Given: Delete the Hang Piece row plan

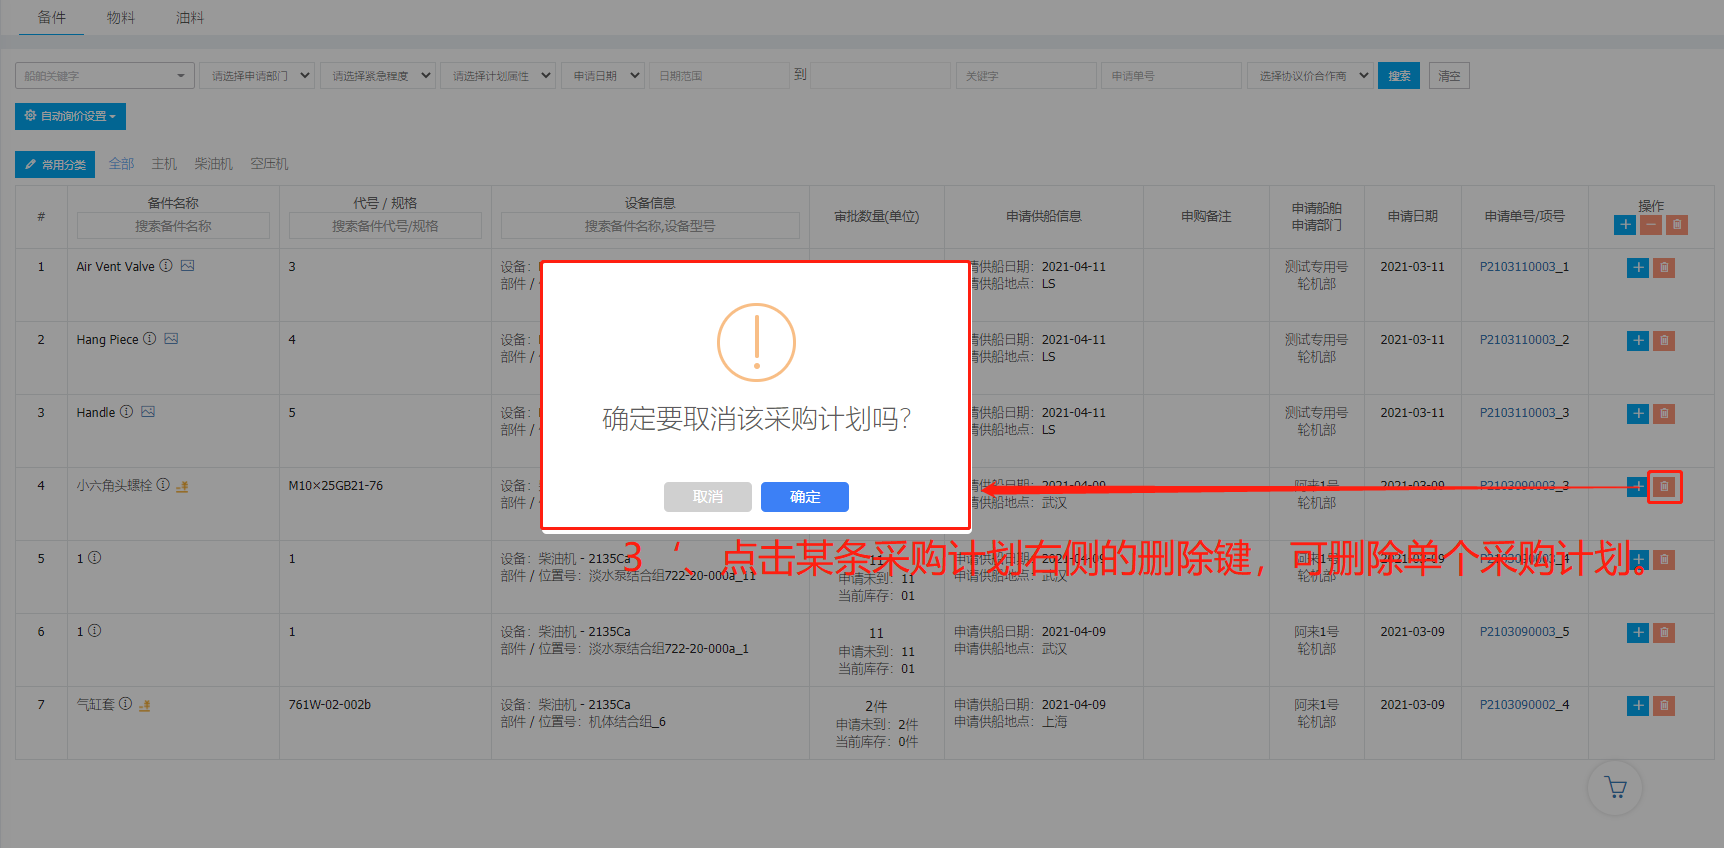Looking at the screenshot, I should (1664, 341).
